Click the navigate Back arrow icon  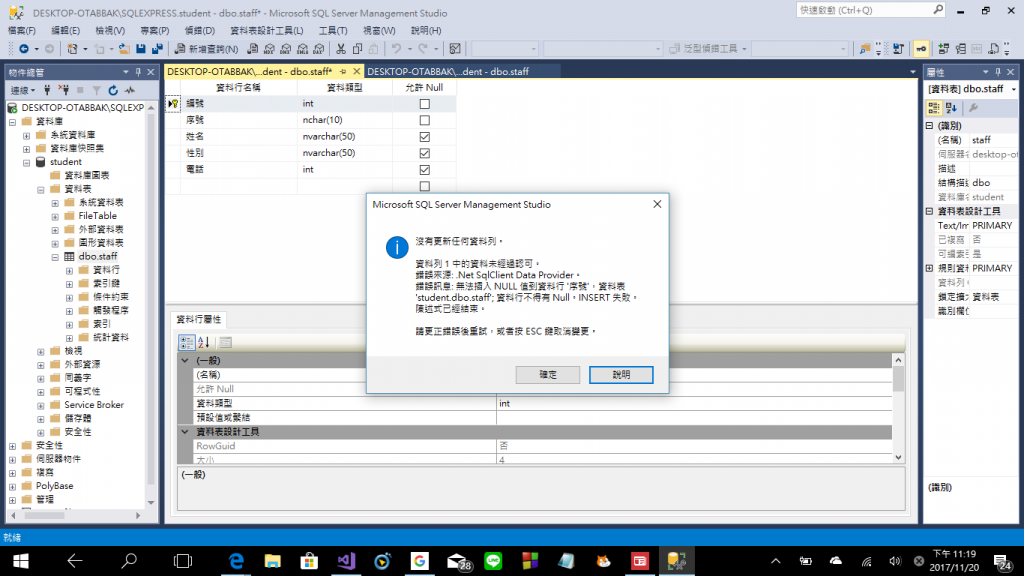pyautogui.click(x=24, y=49)
